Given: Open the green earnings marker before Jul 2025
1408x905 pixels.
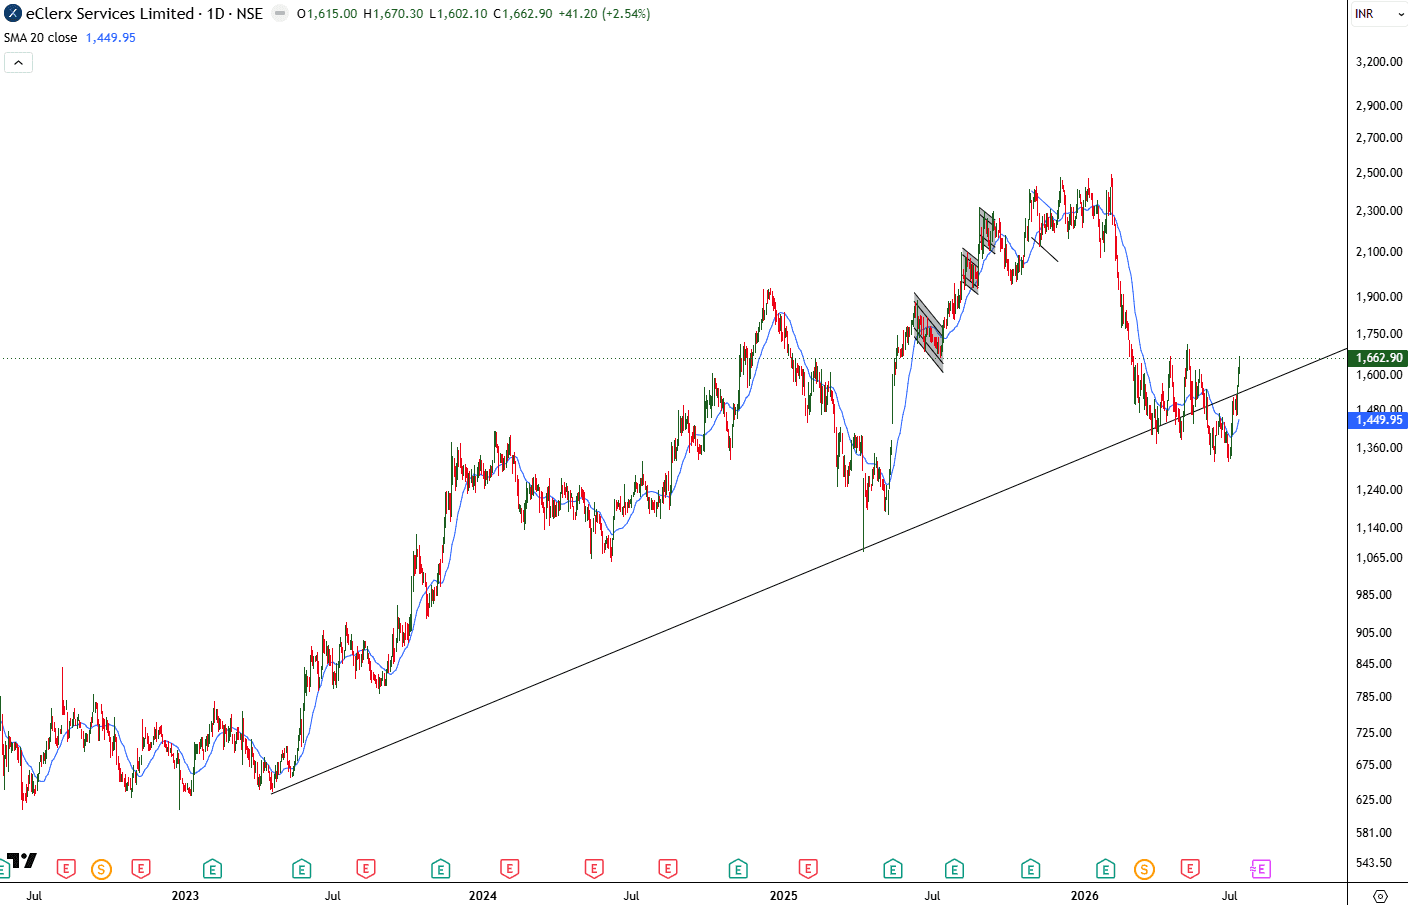Looking at the screenshot, I should 893,869.
